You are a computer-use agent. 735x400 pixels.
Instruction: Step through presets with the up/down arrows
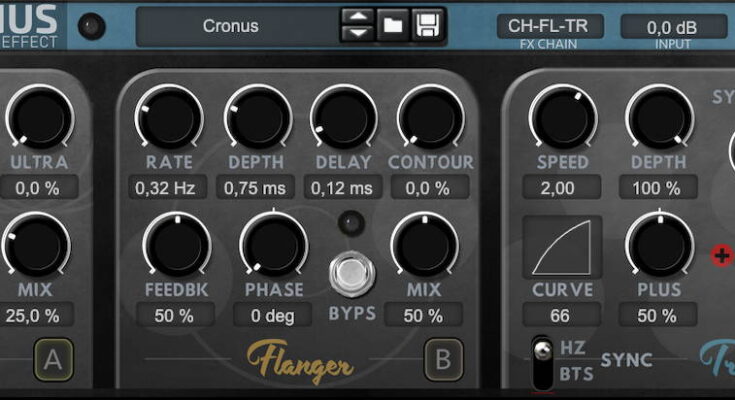(x=357, y=25)
